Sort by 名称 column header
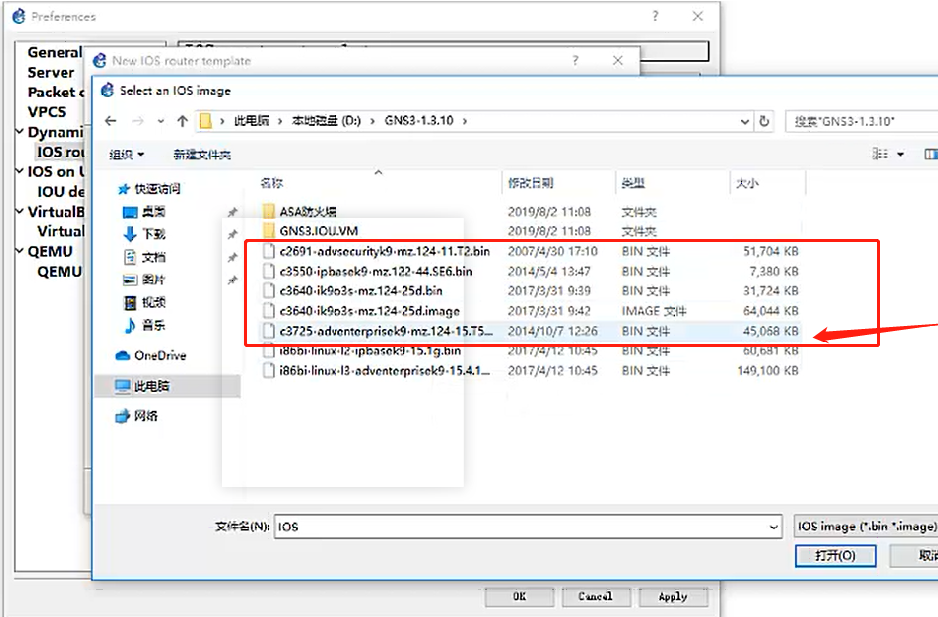This screenshot has height=617, width=938. point(272,183)
